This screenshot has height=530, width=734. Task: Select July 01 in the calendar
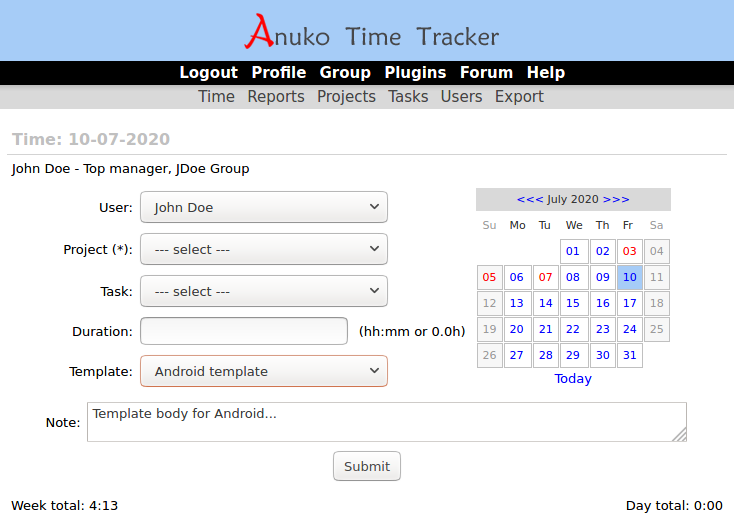573,251
